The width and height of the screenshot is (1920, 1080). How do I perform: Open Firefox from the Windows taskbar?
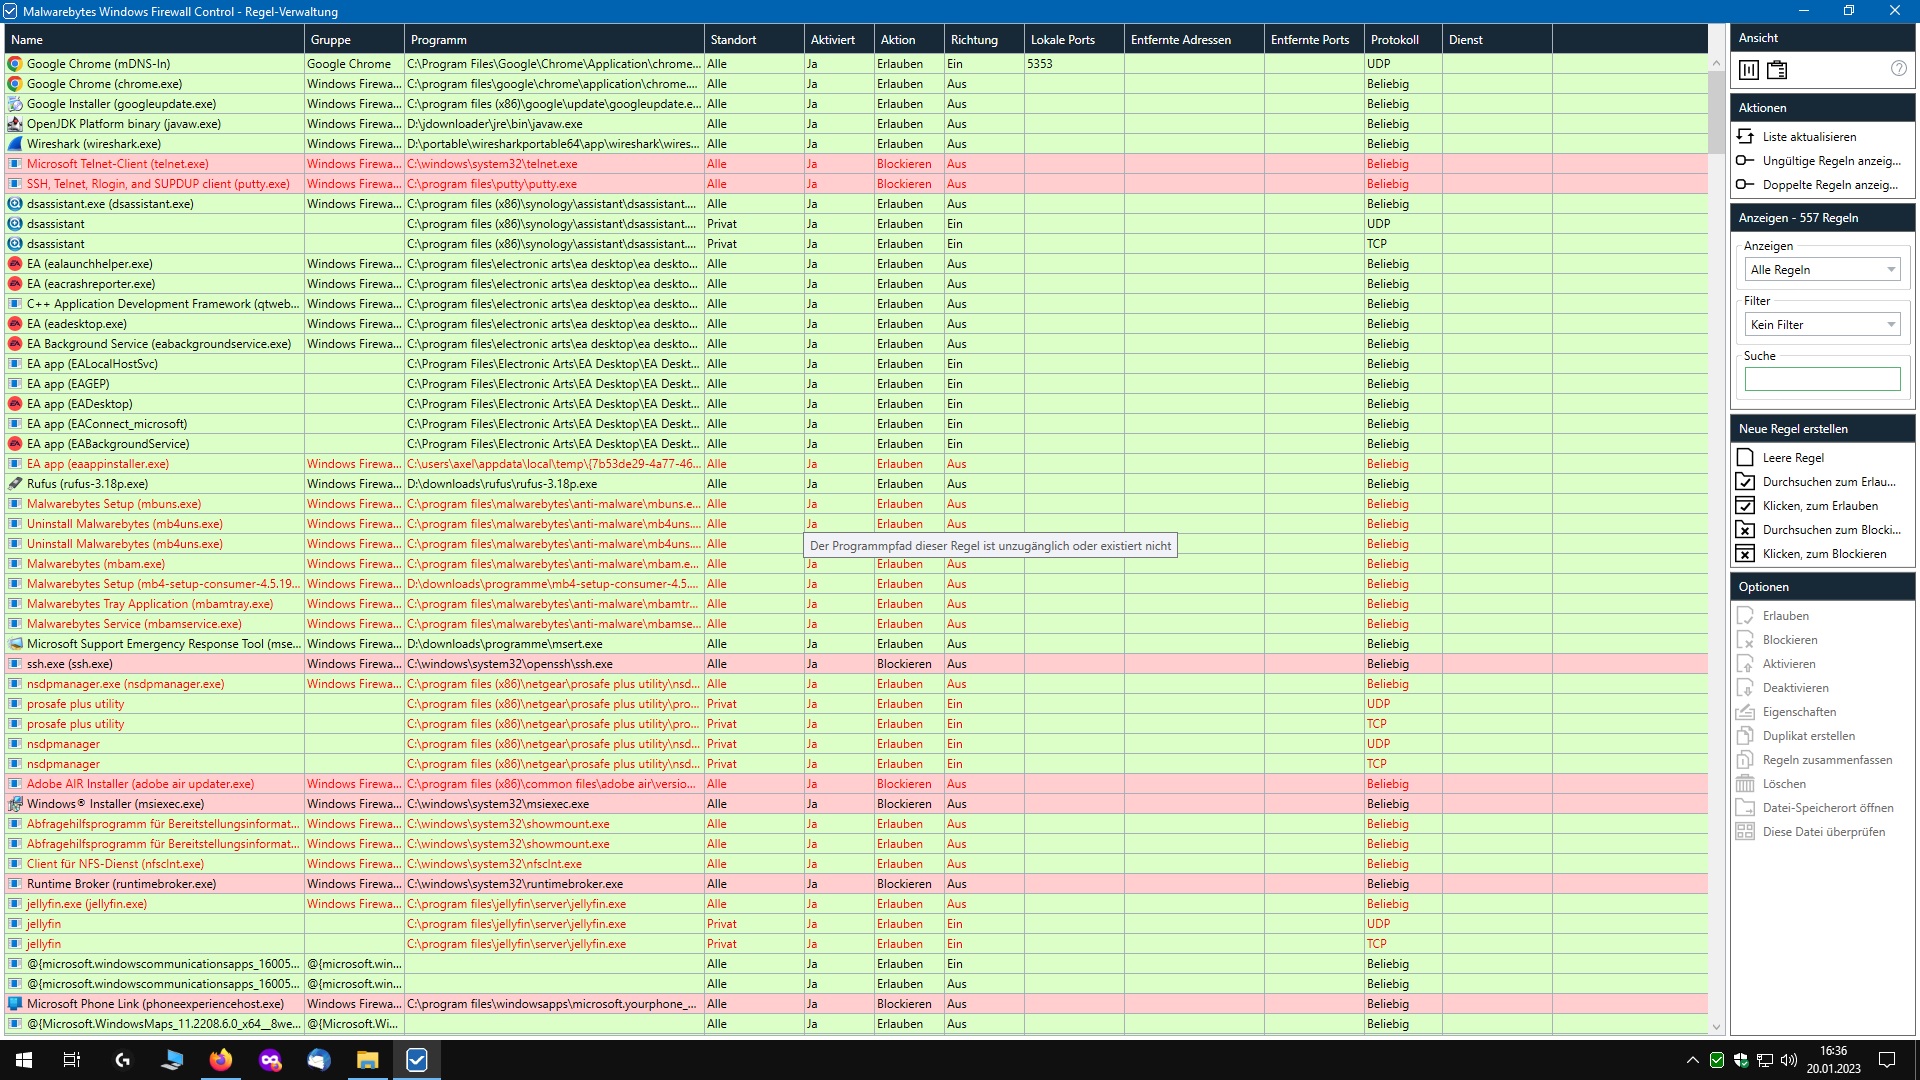pos(221,1060)
